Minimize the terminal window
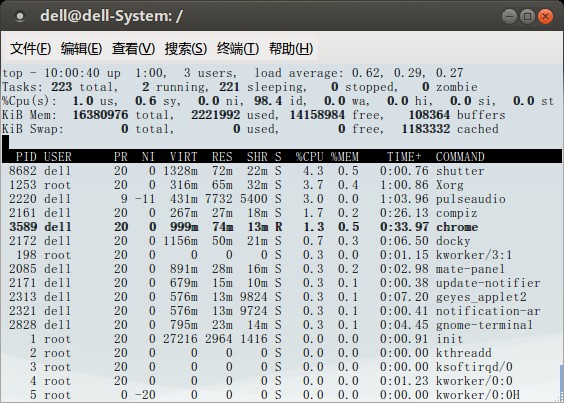564x403 pixels. (x=509, y=17)
